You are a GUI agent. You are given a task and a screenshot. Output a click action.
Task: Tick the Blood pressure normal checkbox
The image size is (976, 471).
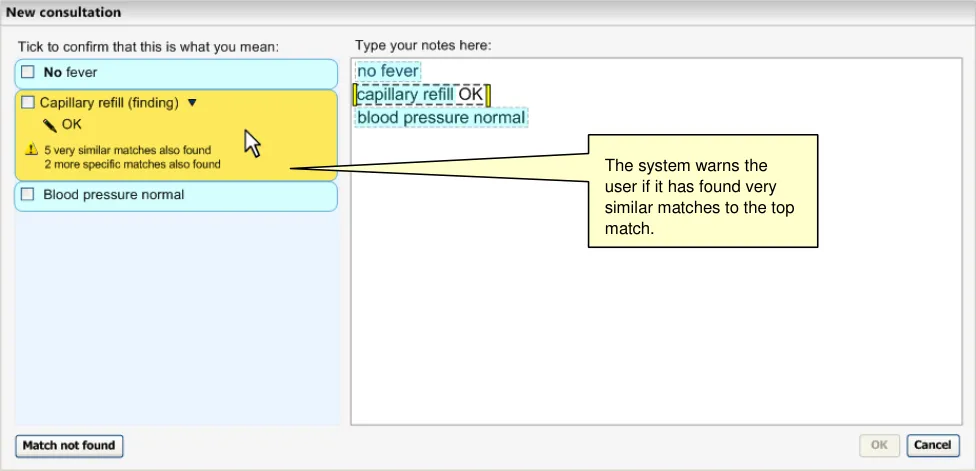[x=28, y=195]
